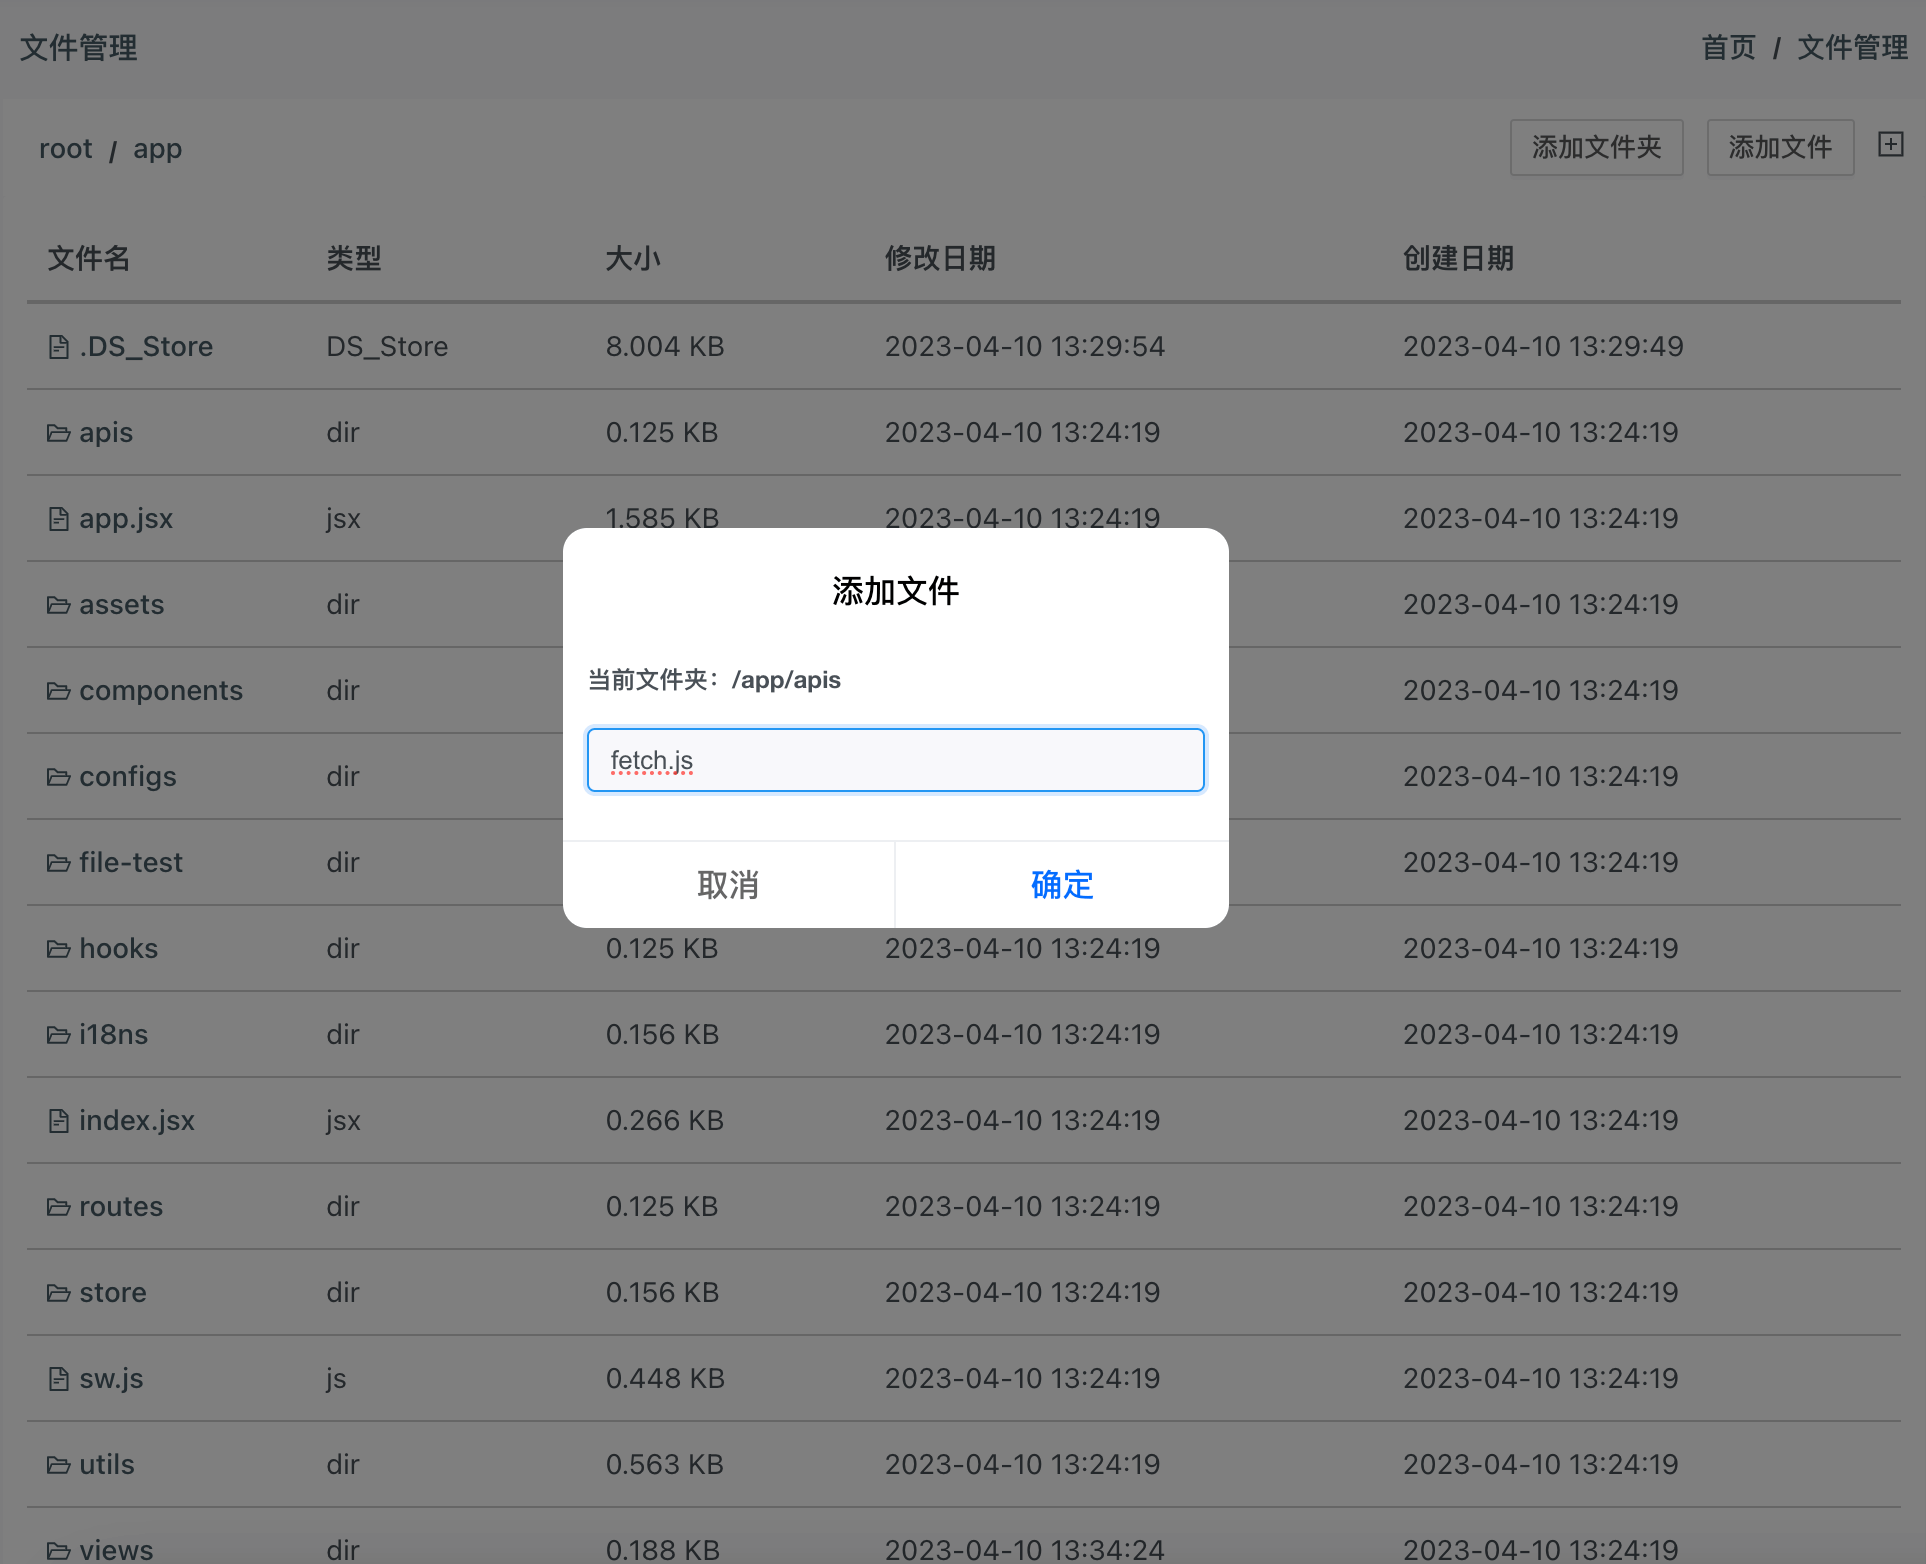The width and height of the screenshot is (1926, 1564).
Task: Open the components folder
Action: [x=160, y=691]
